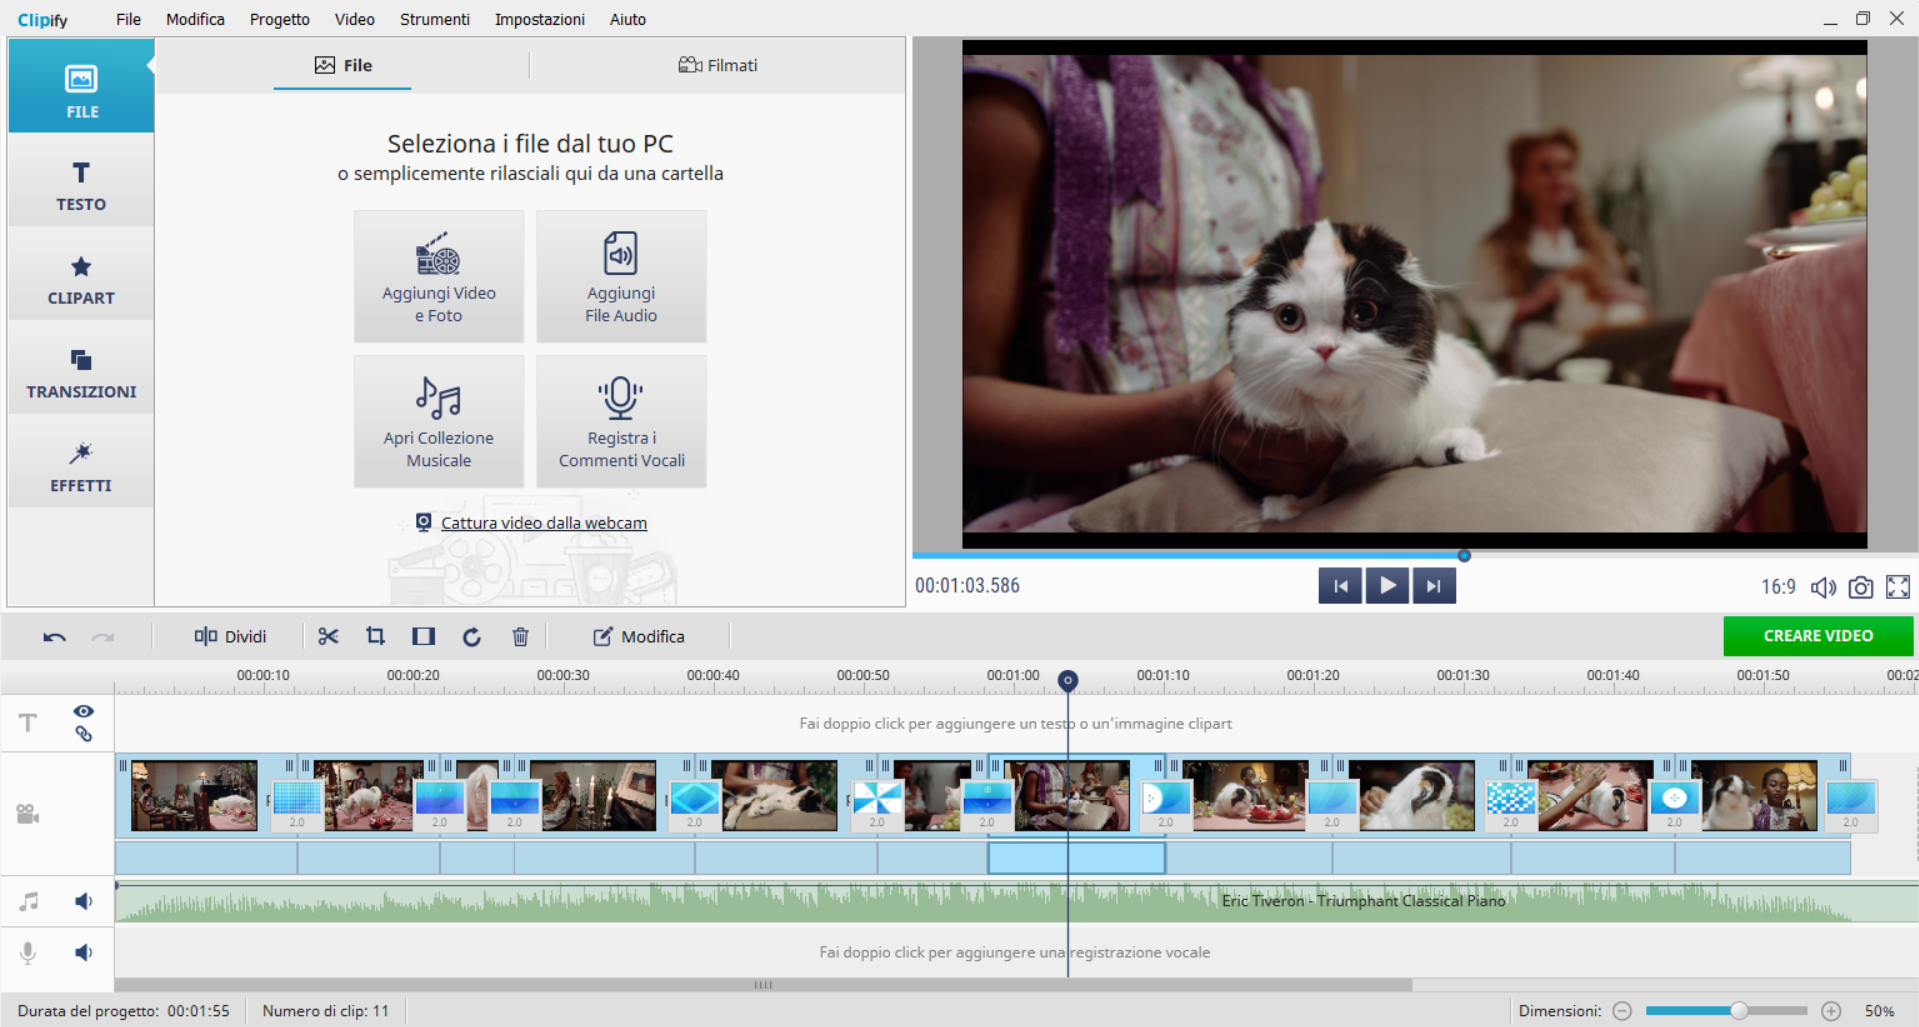1919x1027 pixels.
Task: Click the Dimensioni zoom slider handle
Action: click(1739, 1011)
